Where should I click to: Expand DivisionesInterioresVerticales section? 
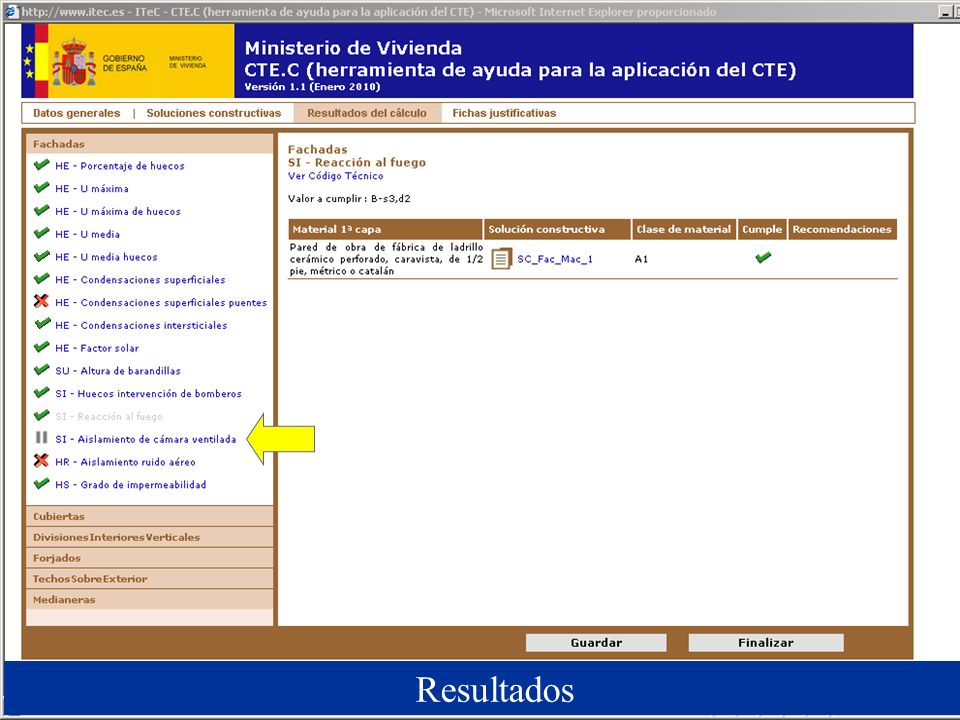click(x=149, y=537)
